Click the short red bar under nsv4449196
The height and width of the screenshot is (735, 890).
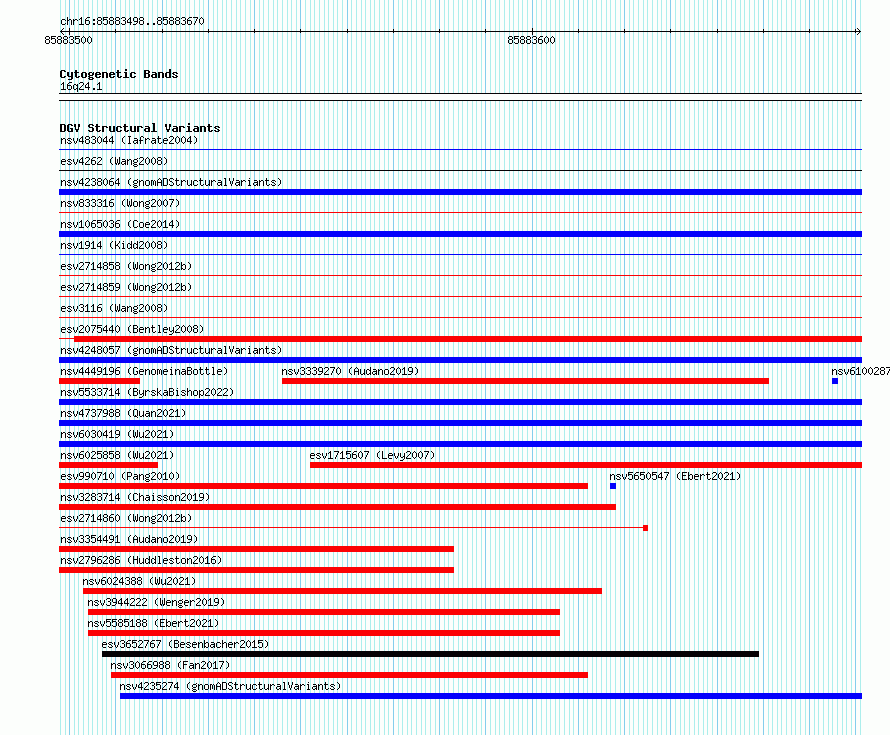(99, 381)
